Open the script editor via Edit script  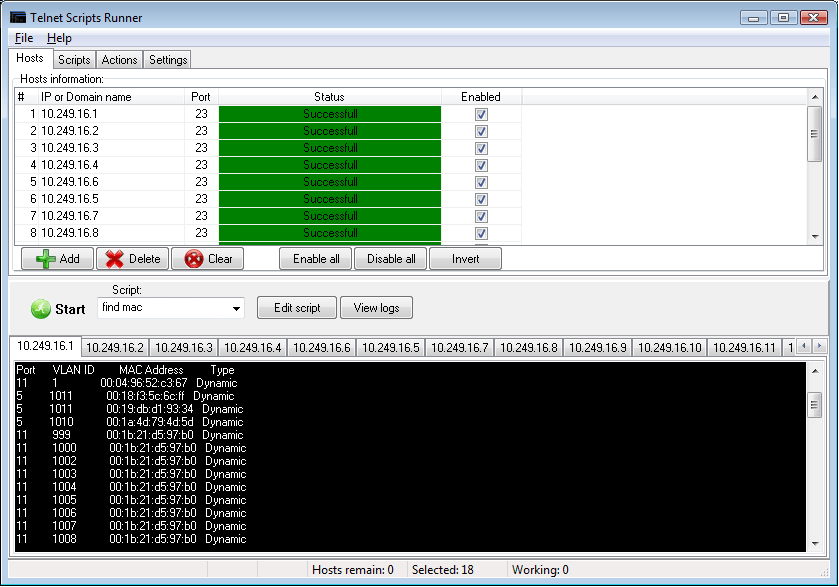pyautogui.click(x=296, y=308)
